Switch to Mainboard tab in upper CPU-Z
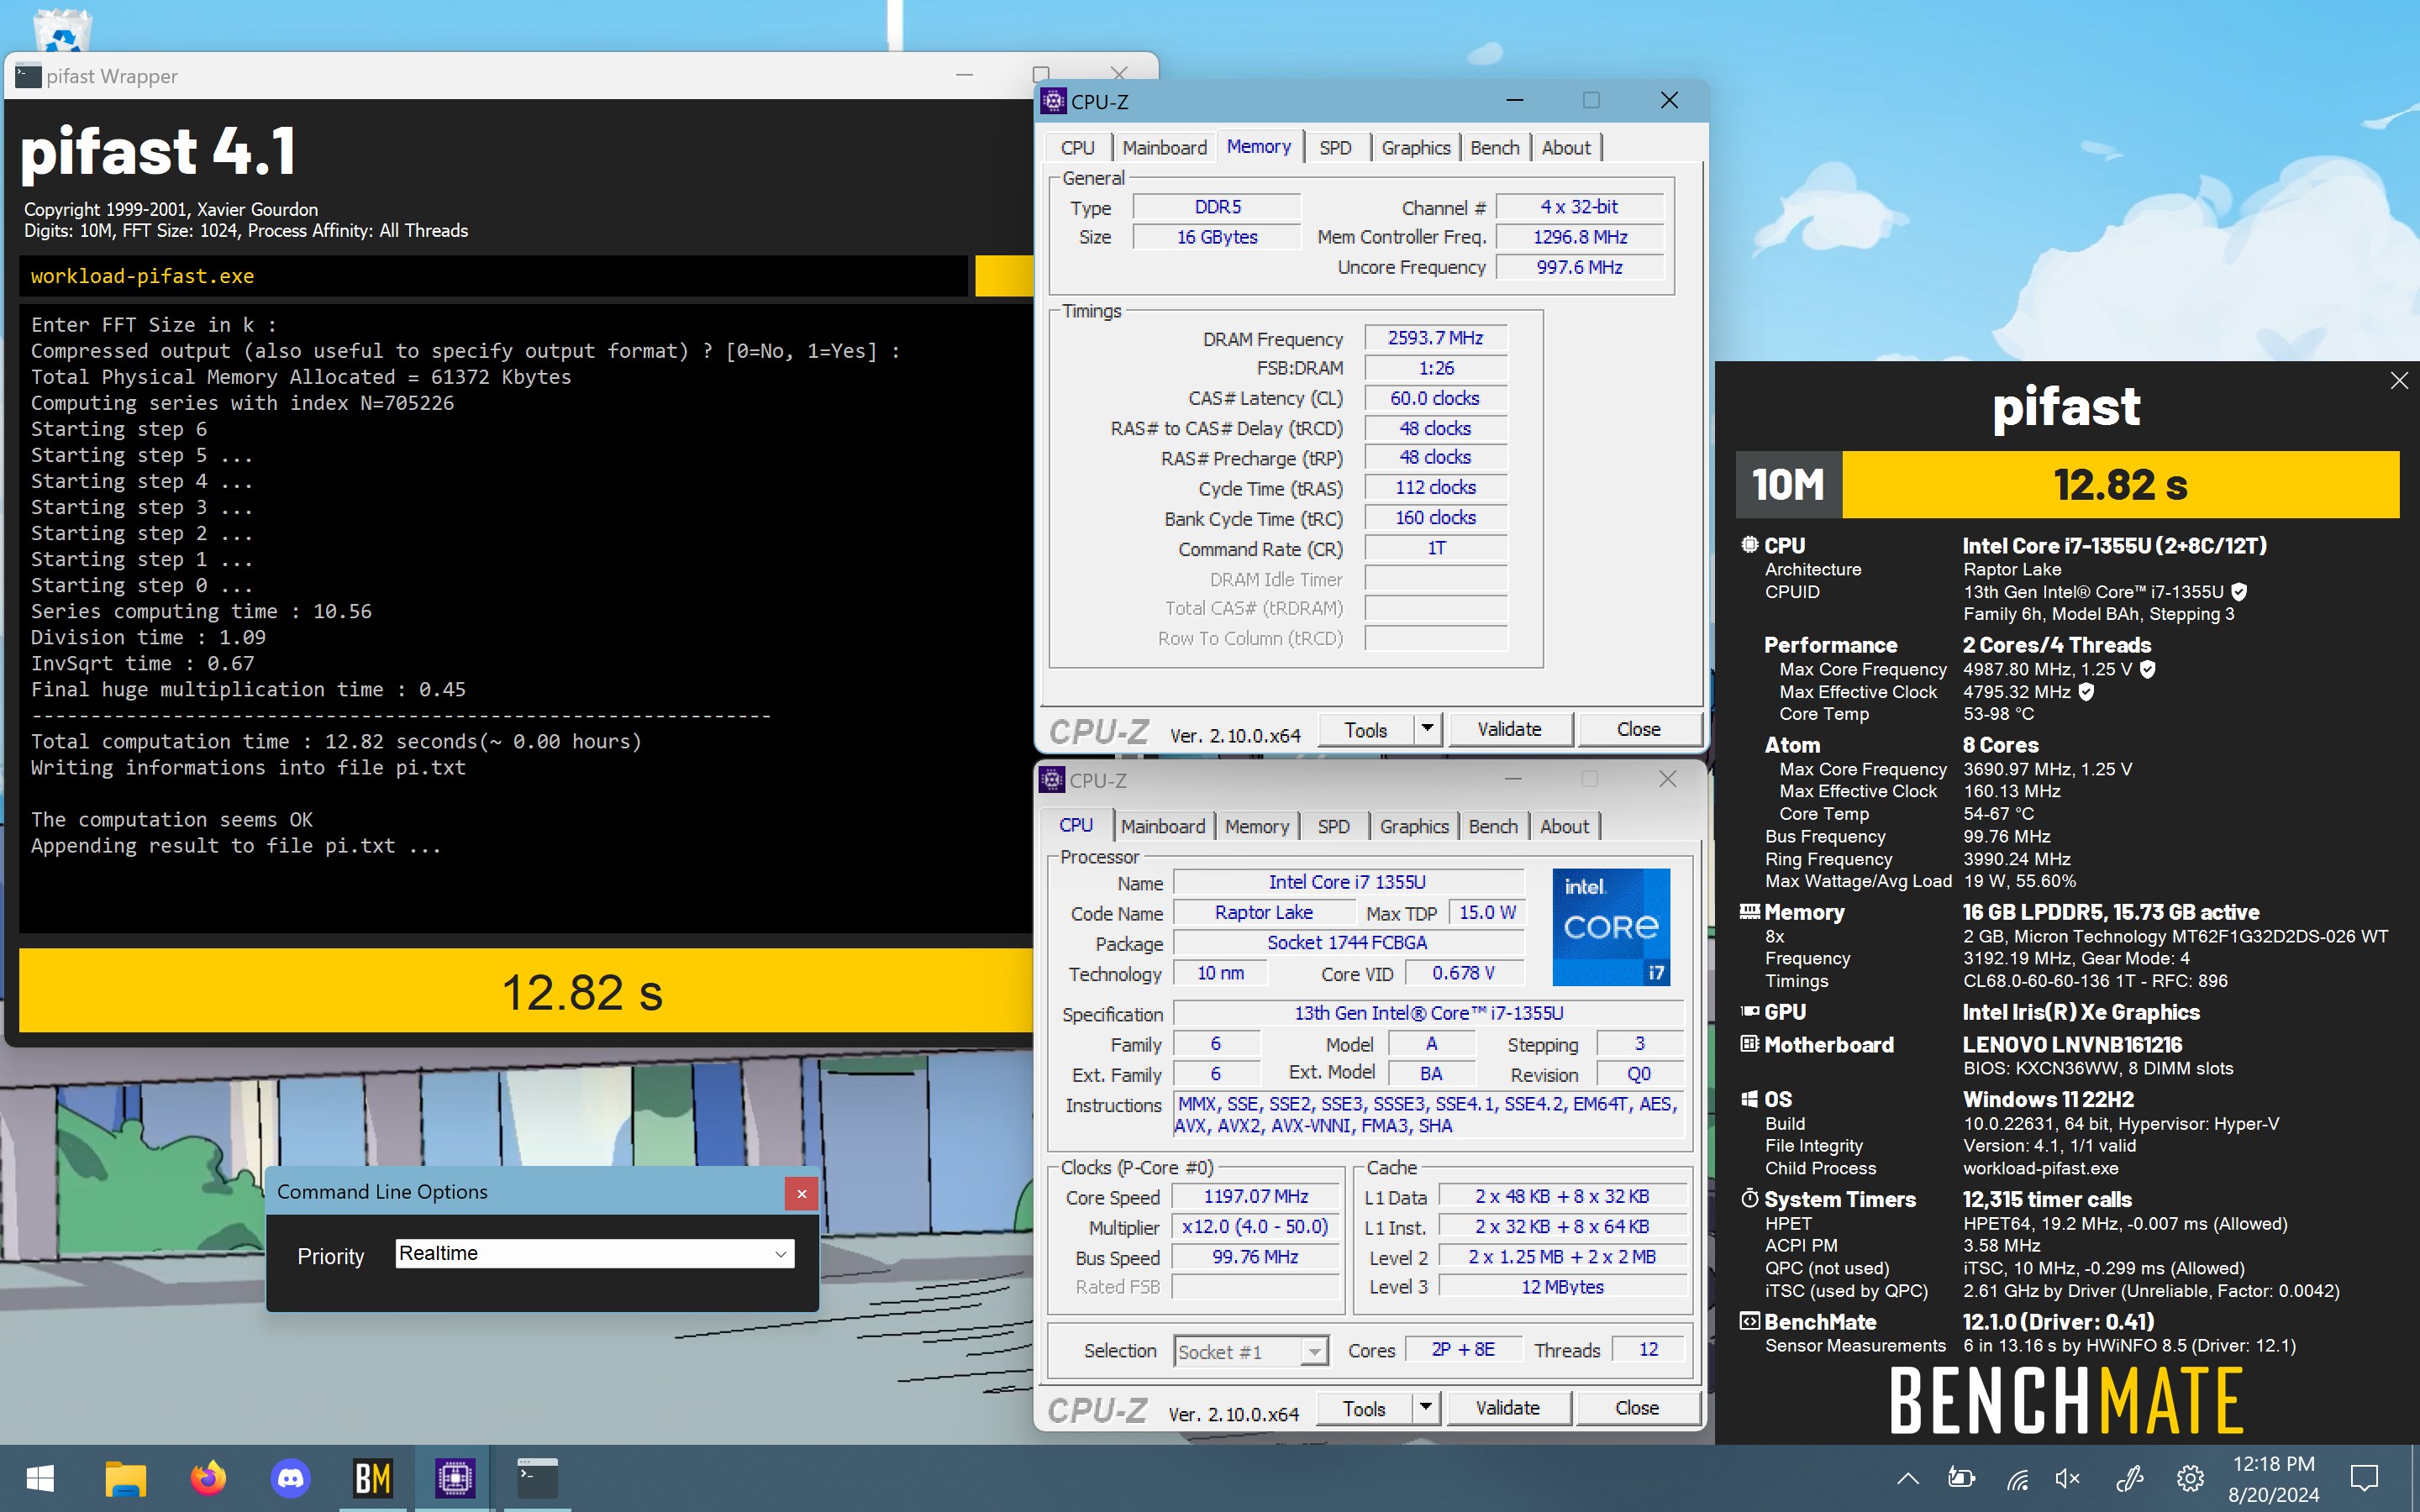 pos(1164,148)
